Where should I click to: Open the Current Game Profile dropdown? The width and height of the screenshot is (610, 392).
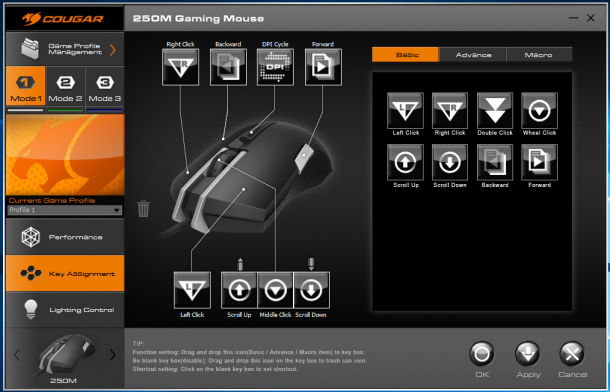pyautogui.click(x=65, y=210)
